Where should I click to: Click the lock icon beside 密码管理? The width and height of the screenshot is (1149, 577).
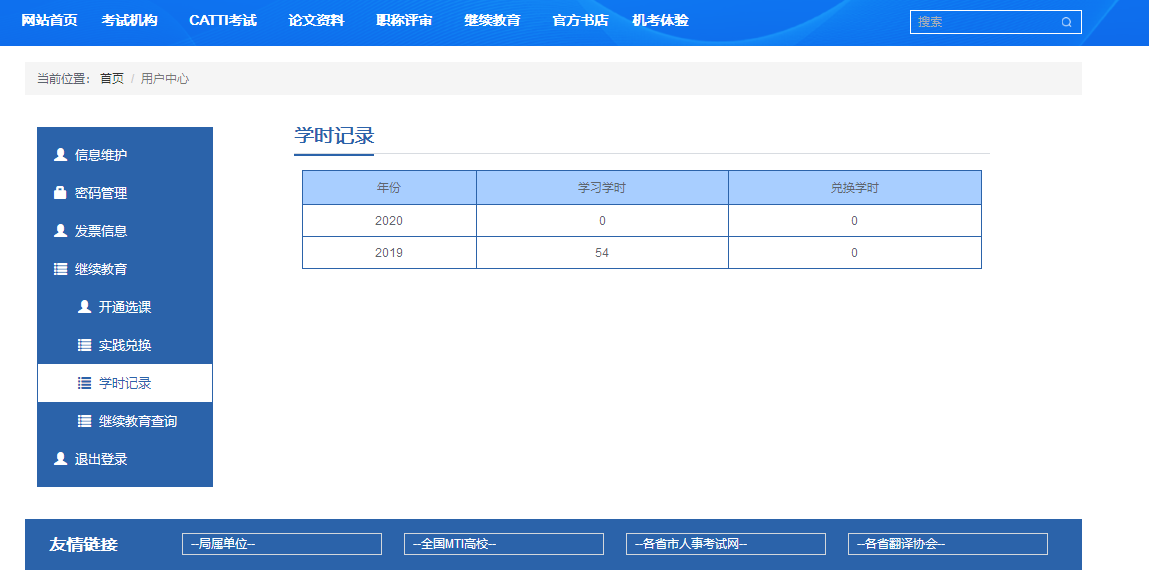[x=60, y=193]
